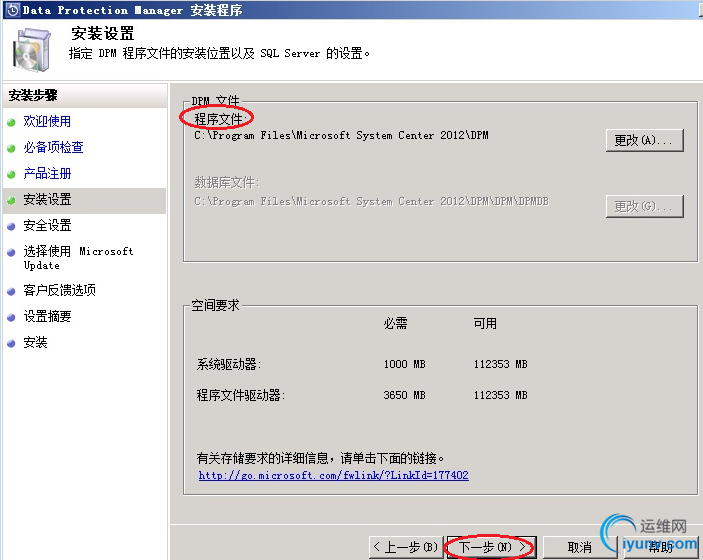Click the 1000 MB required value
Viewport: 703px width, 560px height.
point(404,364)
